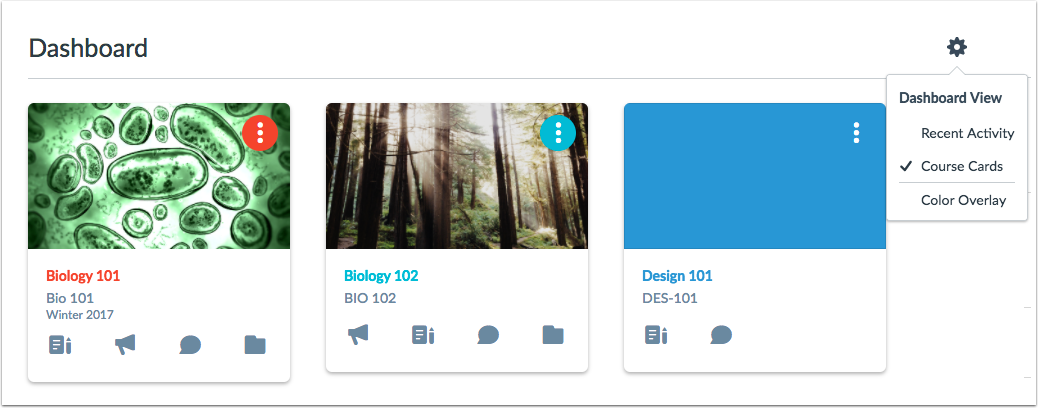Open Design 101 assignments icon

click(x=656, y=335)
